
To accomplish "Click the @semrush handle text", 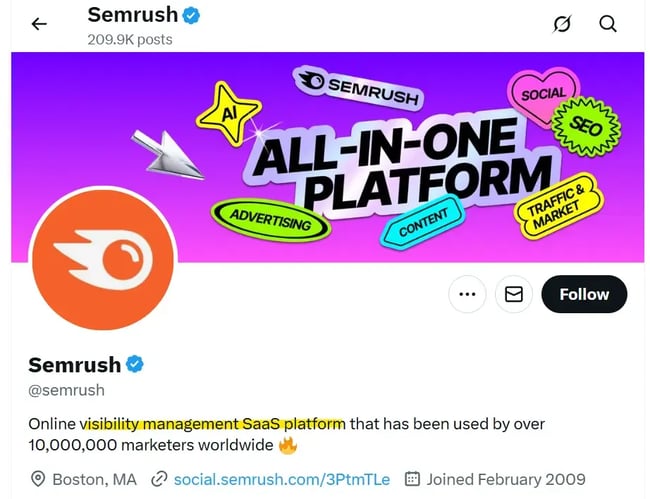I will 66,390.
